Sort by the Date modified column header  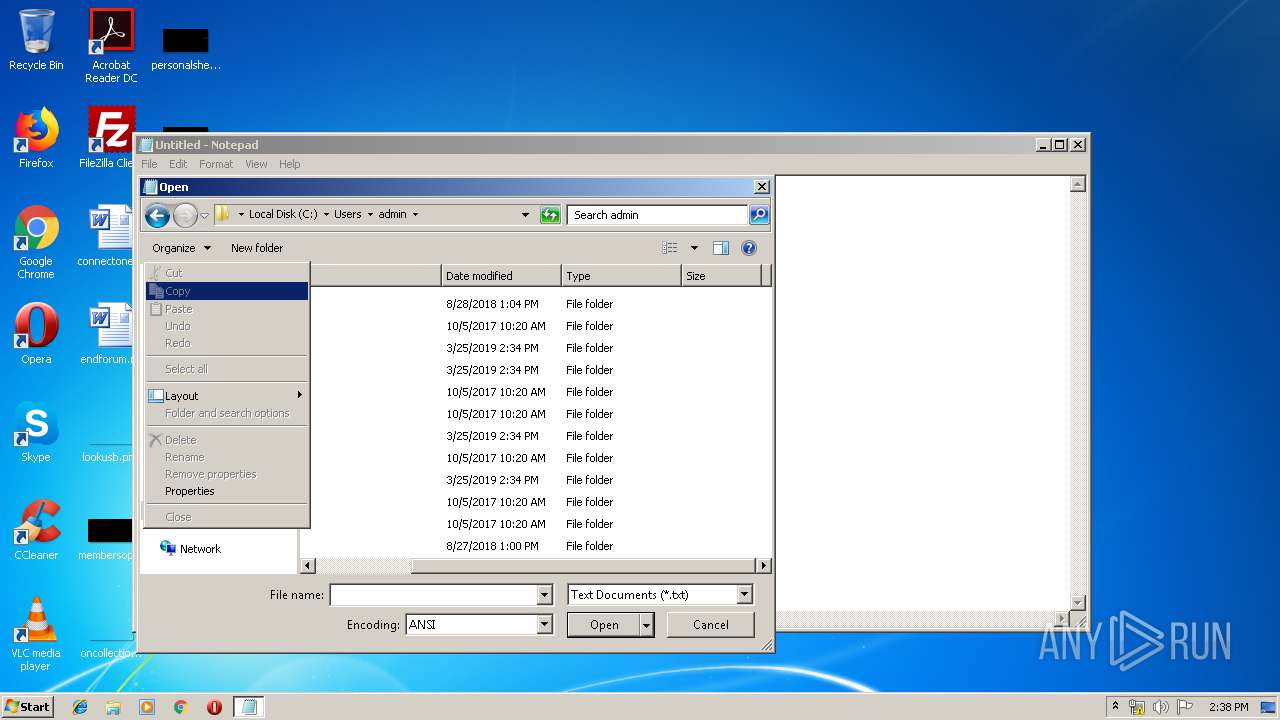501,276
